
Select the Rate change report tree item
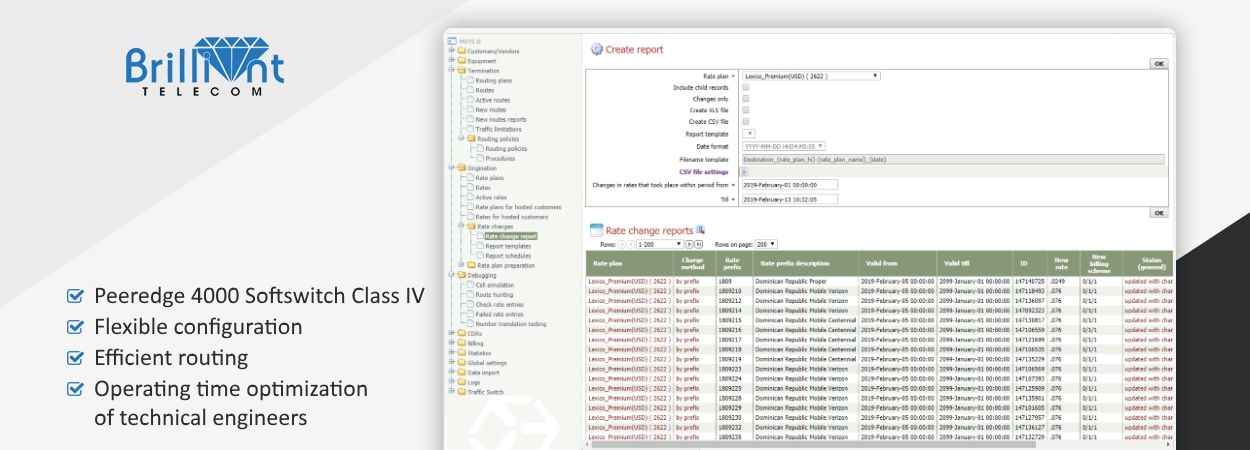coord(511,236)
